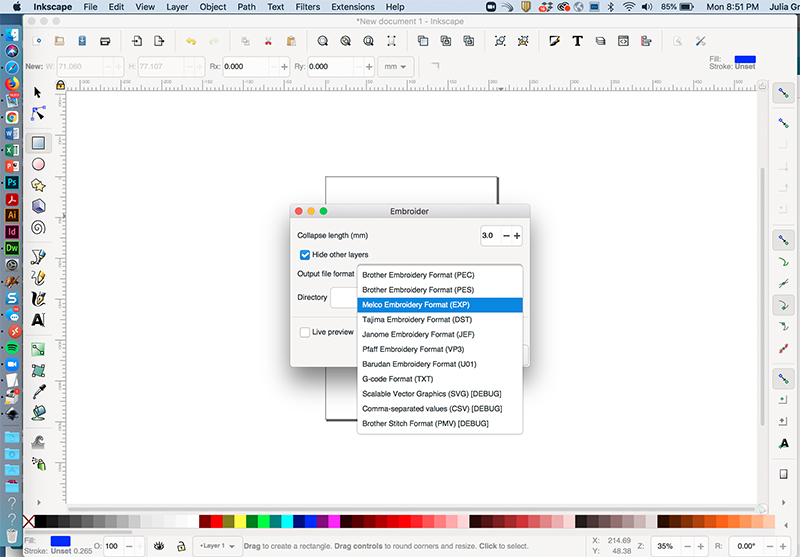This screenshot has width=800, height=557.
Task: Choose Pfaff Embroidery Format (VP3)
Action: click(x=440, y=349)
